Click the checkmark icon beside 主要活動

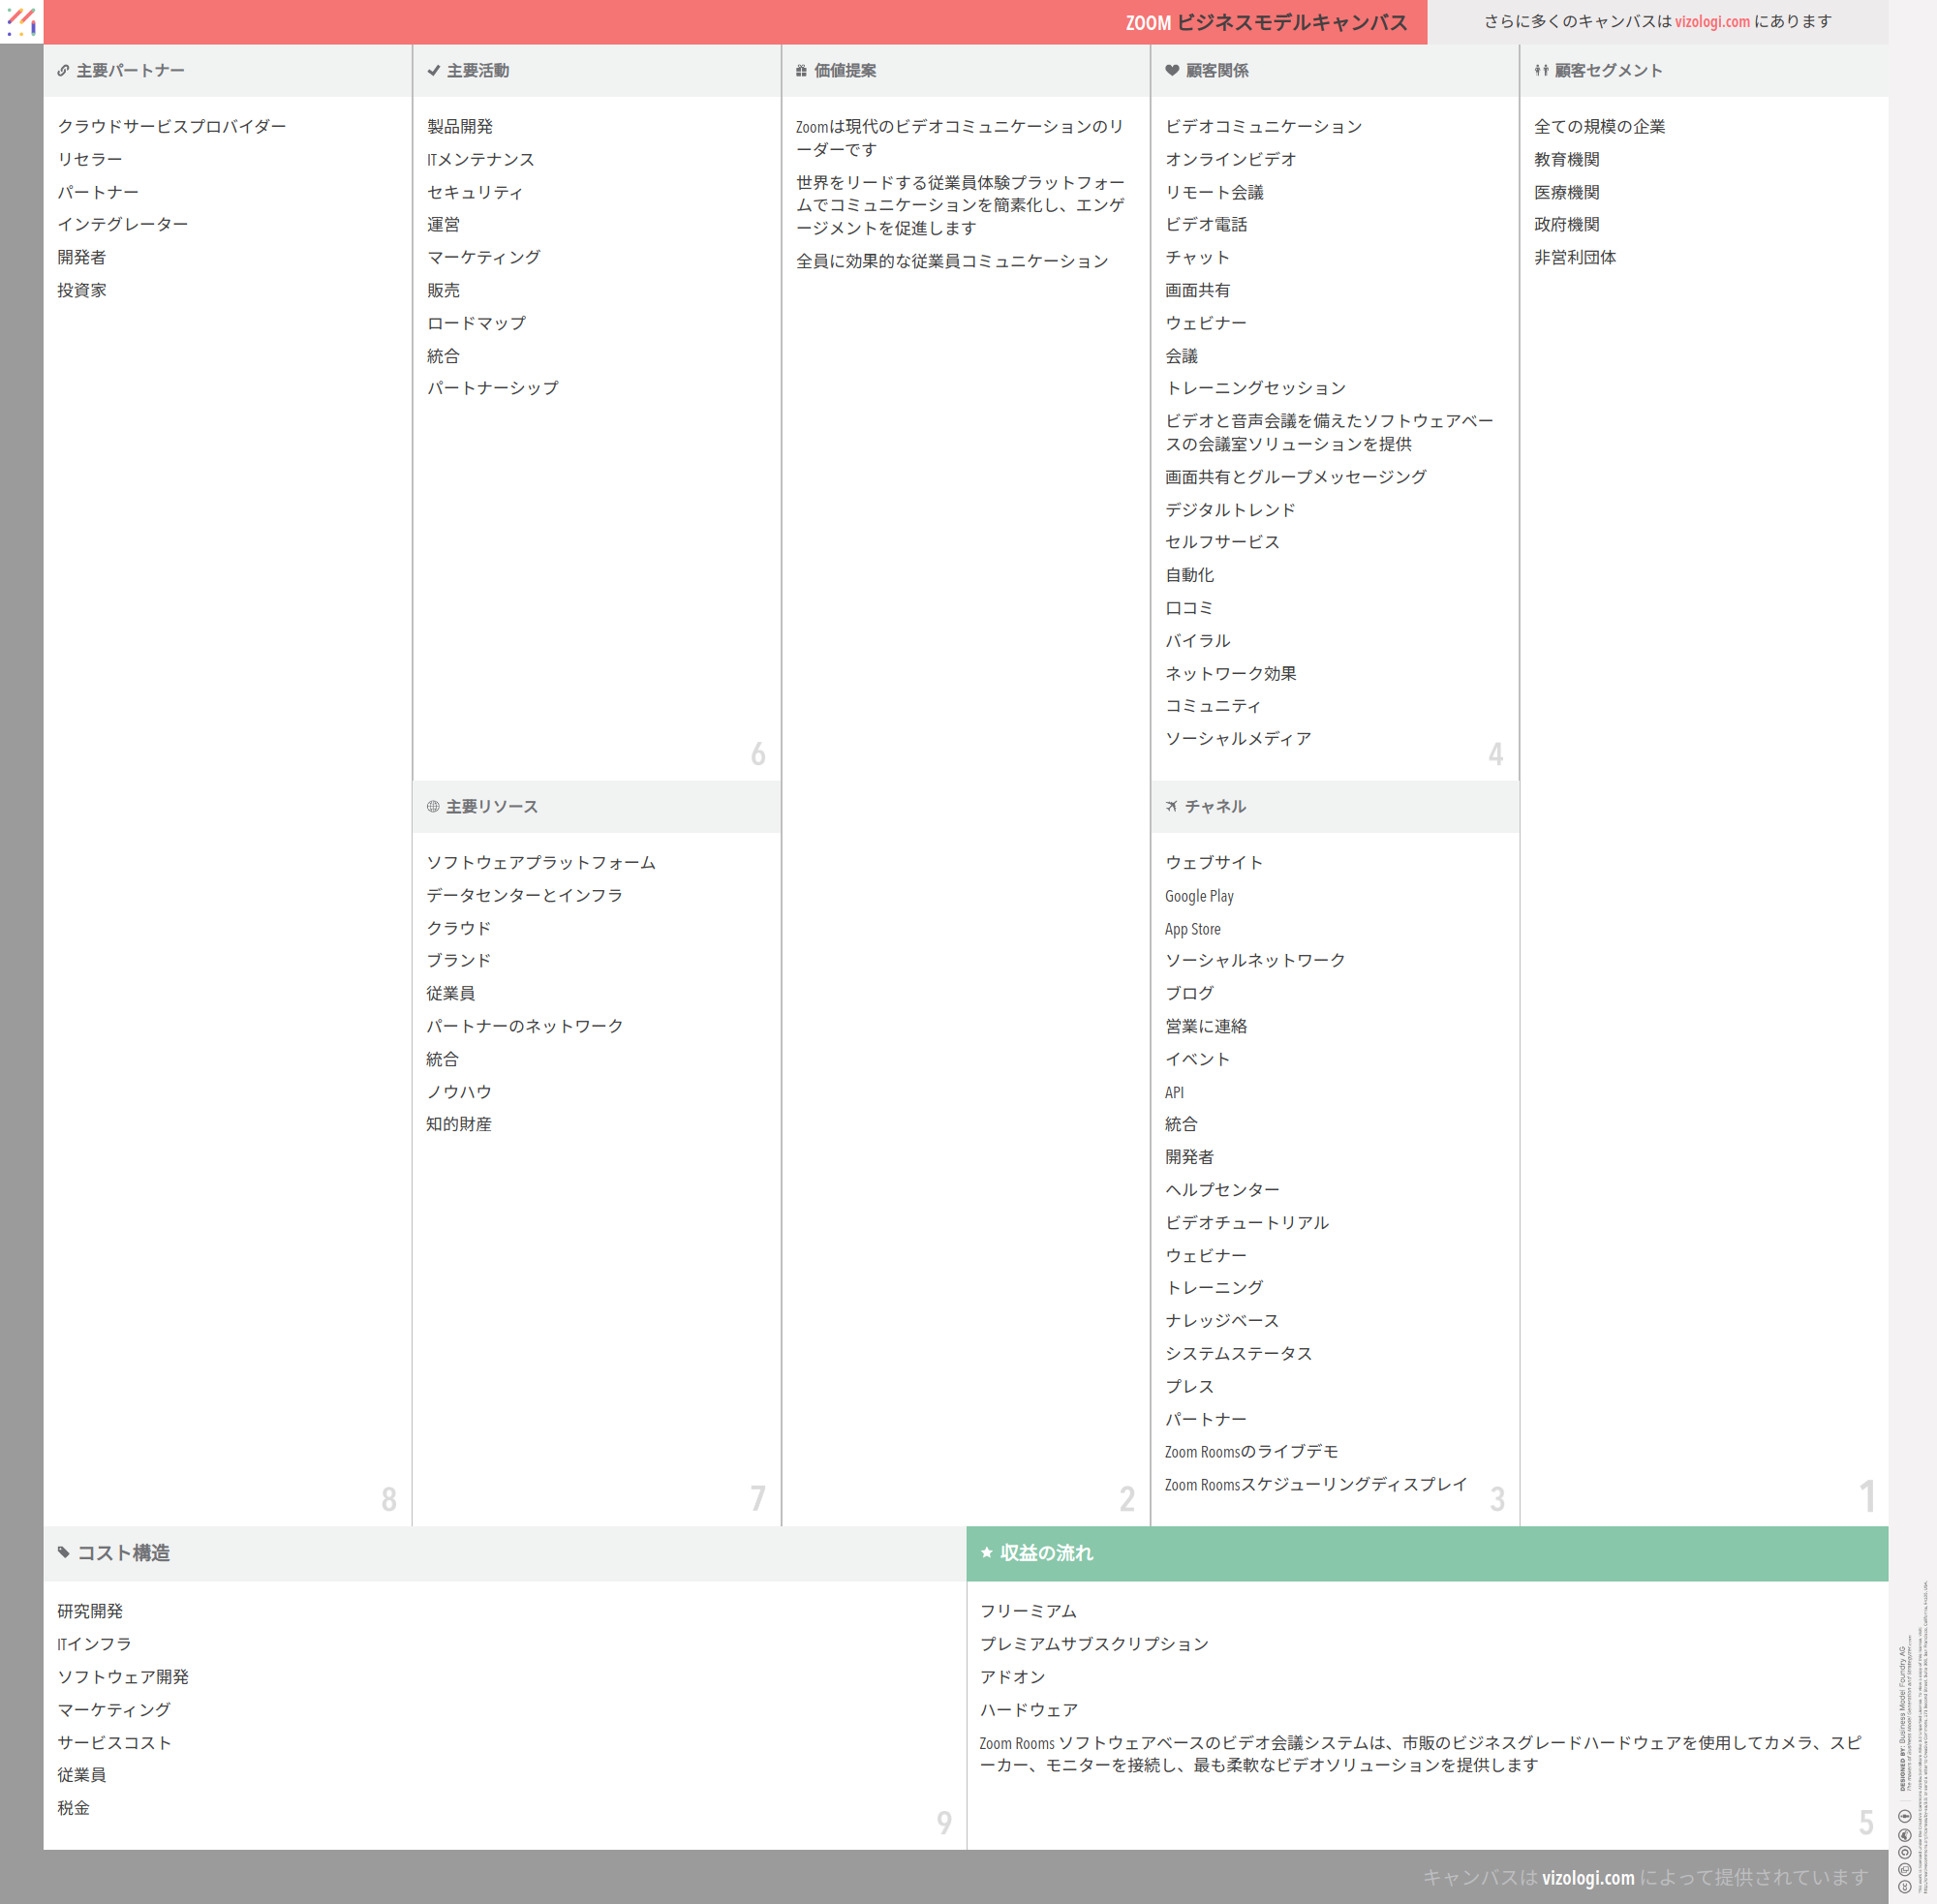tap(433, 71)
